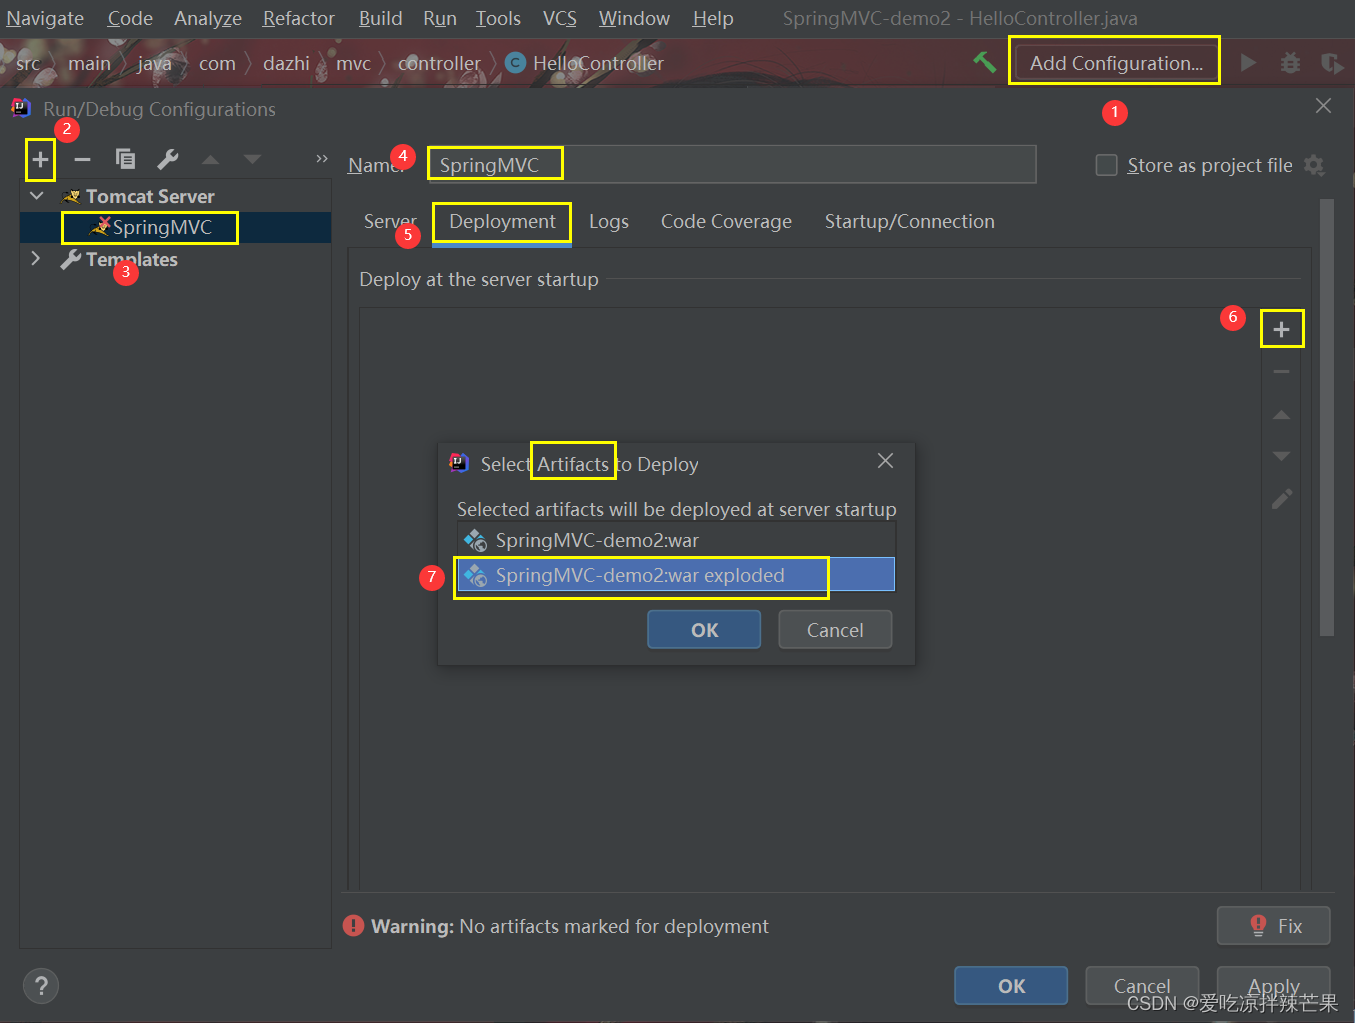Open the Code menu
The width and height of the screenshot is (1355, 1023).
click(x=130, y=18)
